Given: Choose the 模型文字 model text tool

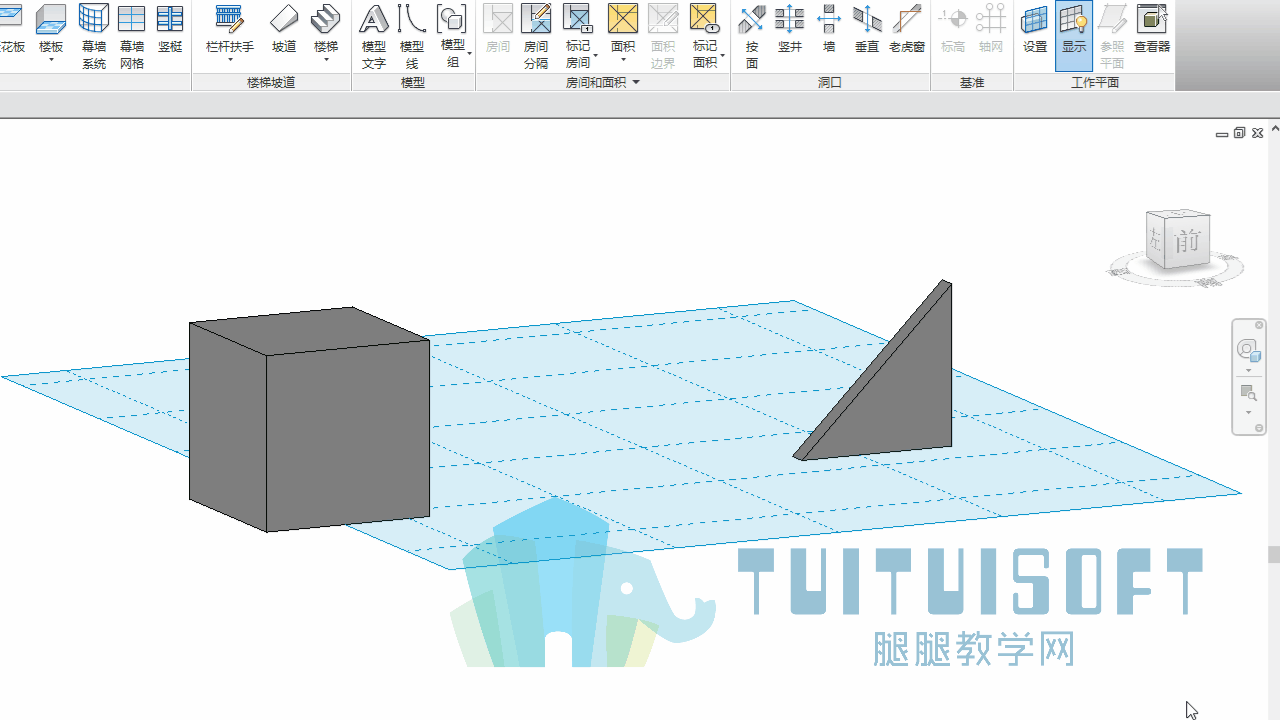Looking at the screenshot, I should (374, 36).
